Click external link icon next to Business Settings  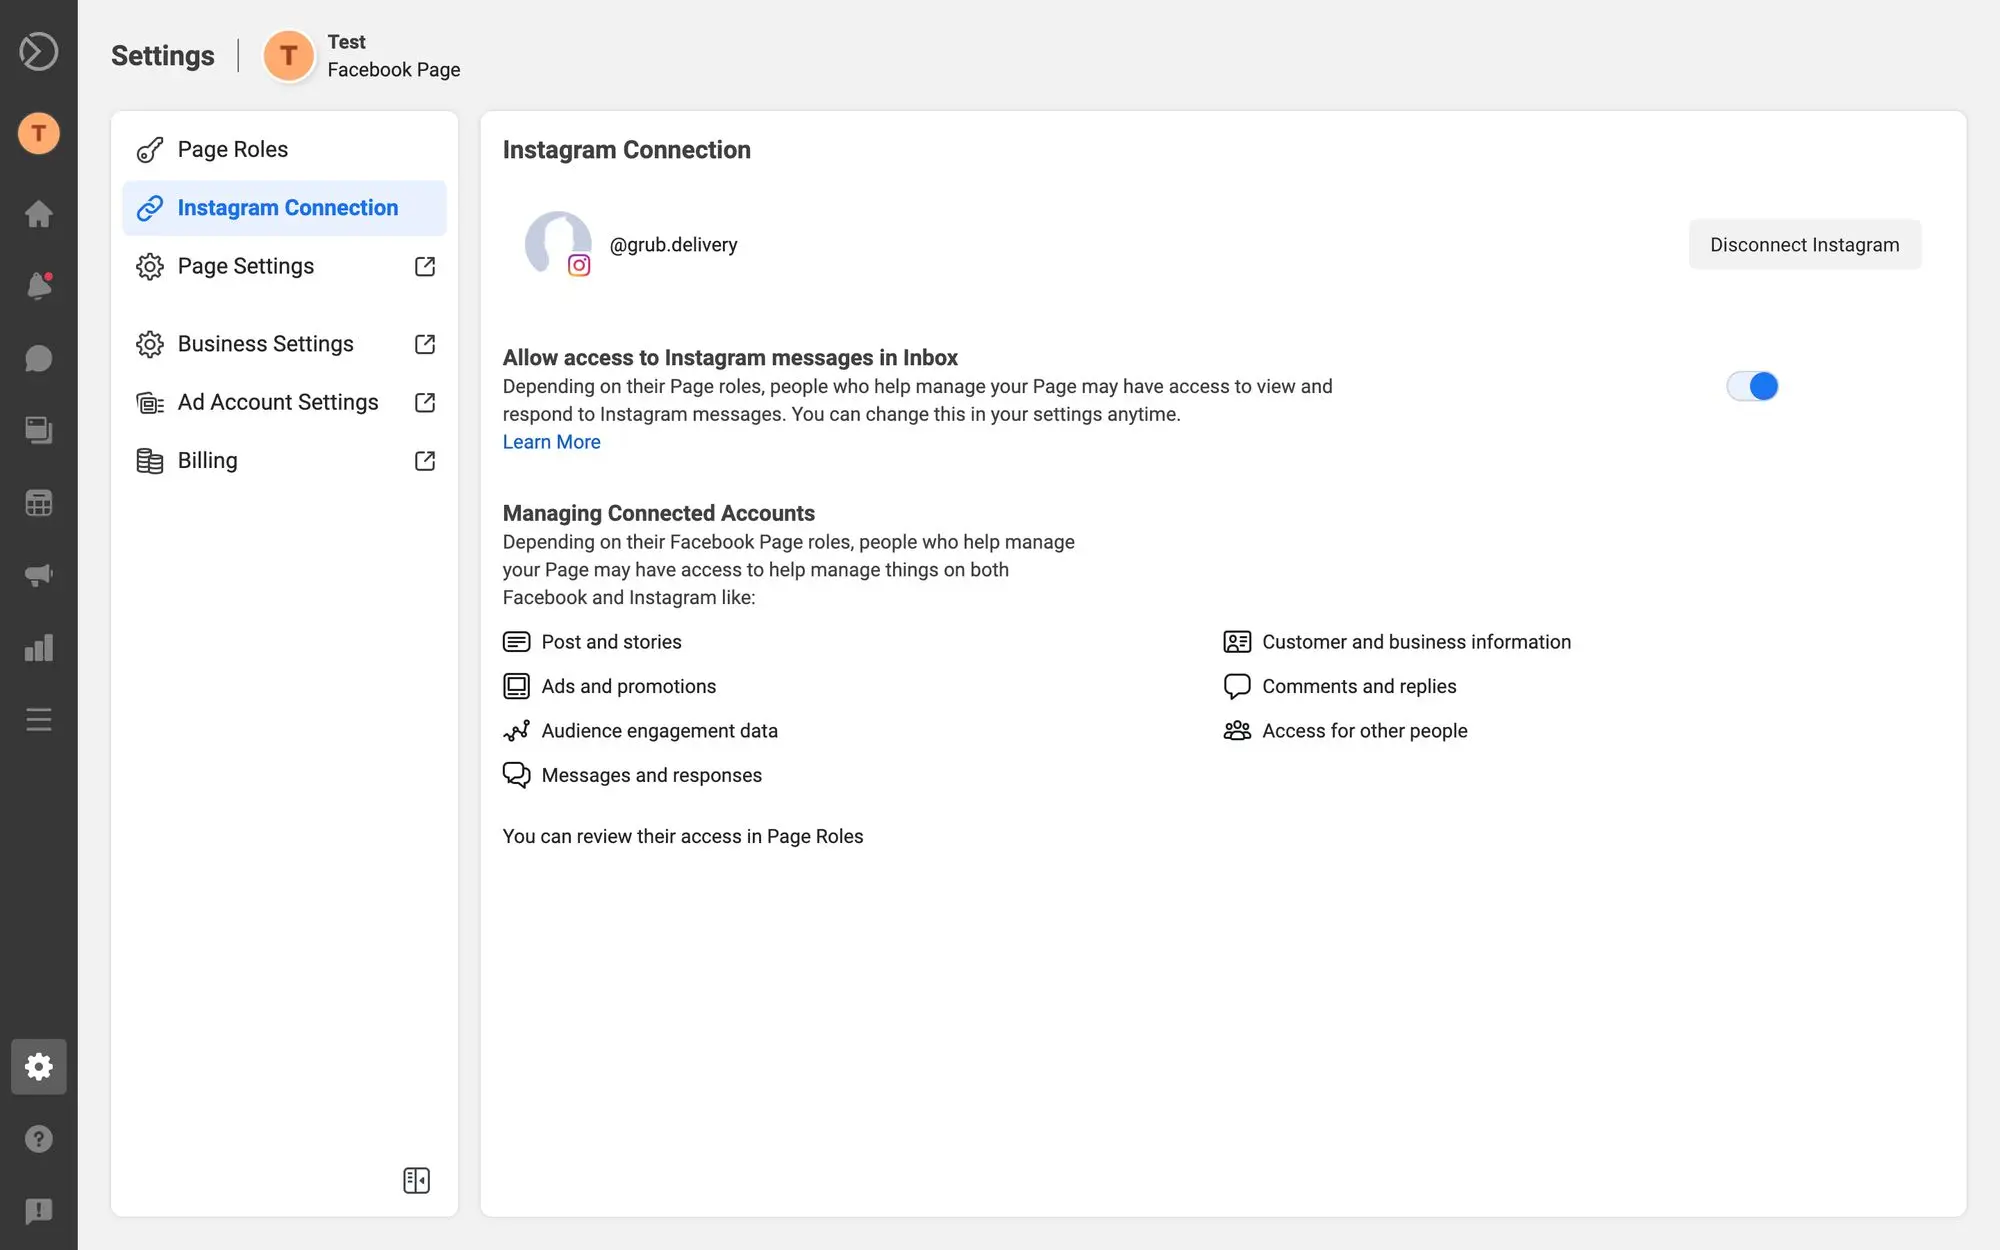click(425, 344)
